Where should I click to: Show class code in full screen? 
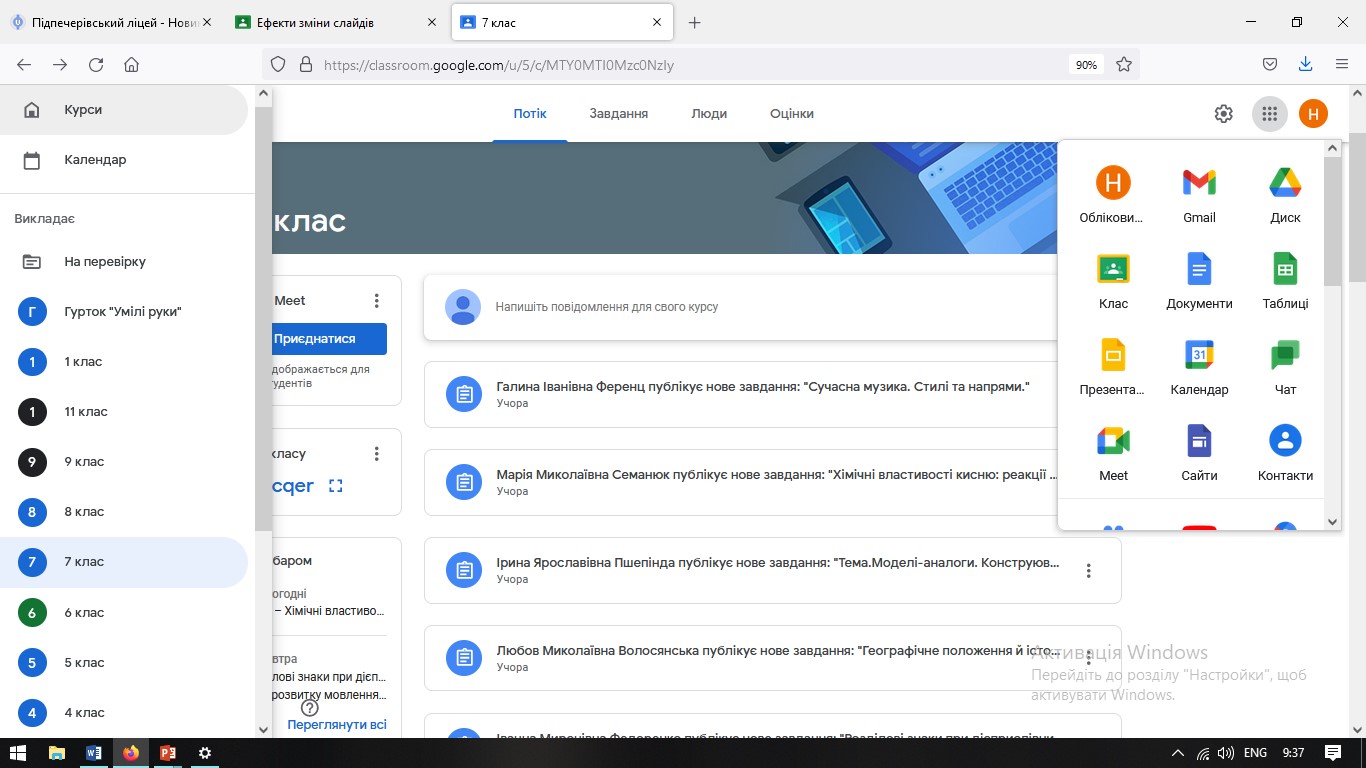[x=336, y=486]
